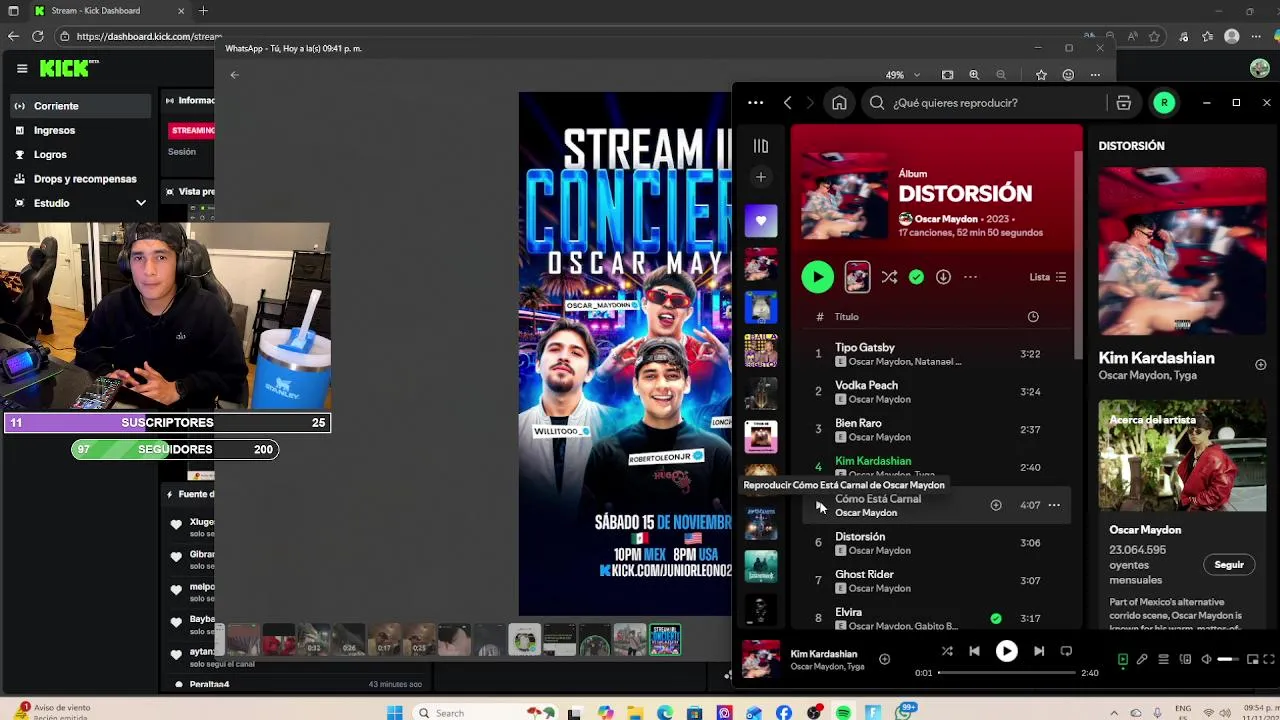Open the Lista view dropdown

point(1048,277)
